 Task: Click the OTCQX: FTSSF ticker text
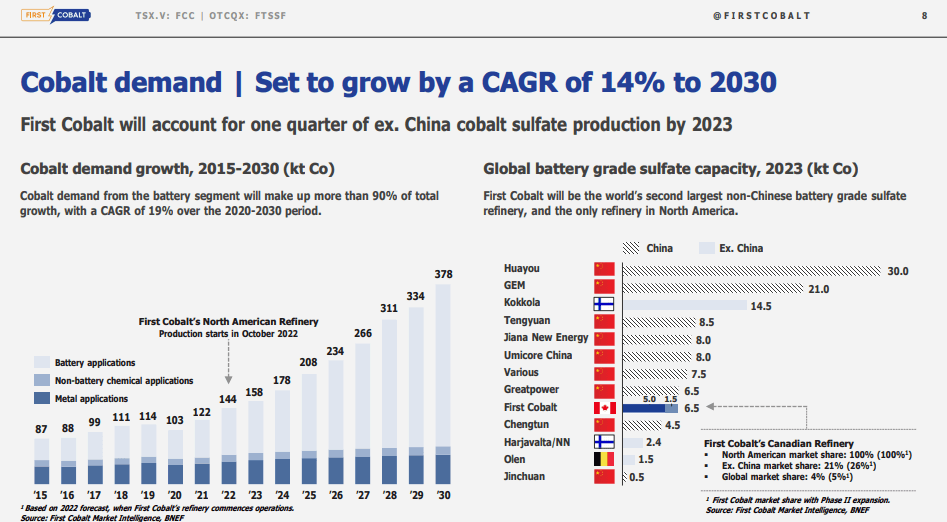tap(248, 16)
